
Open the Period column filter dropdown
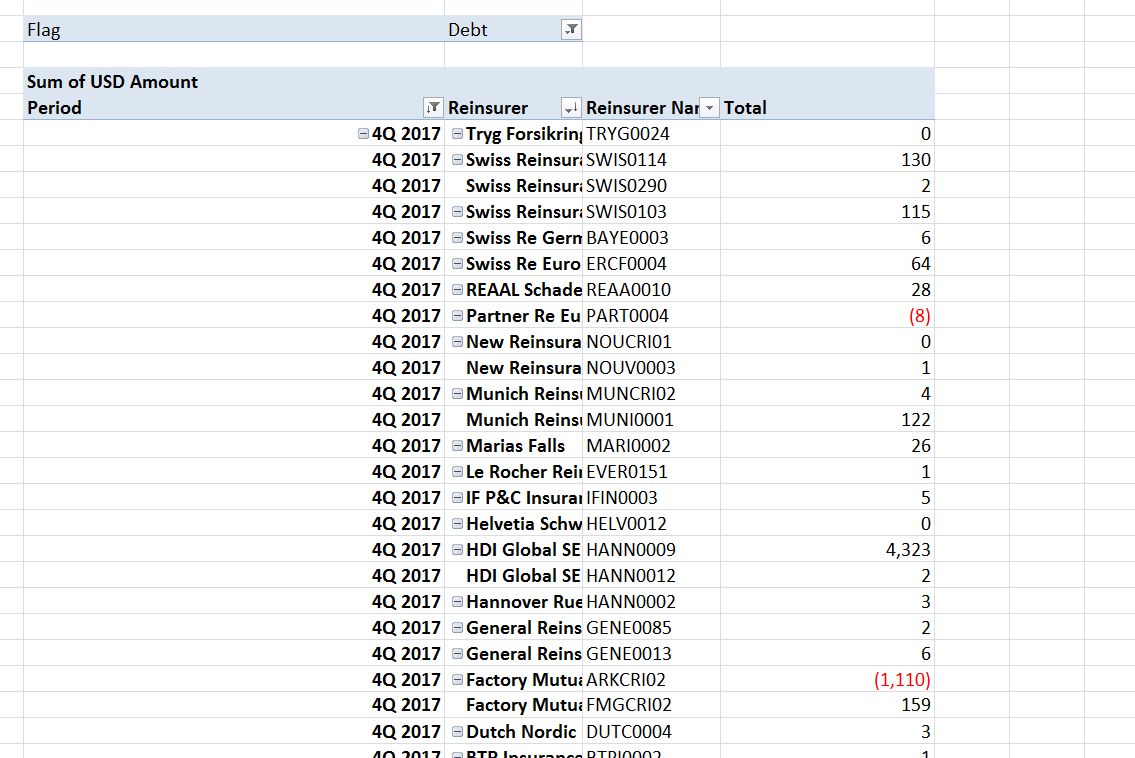(433, 108)
